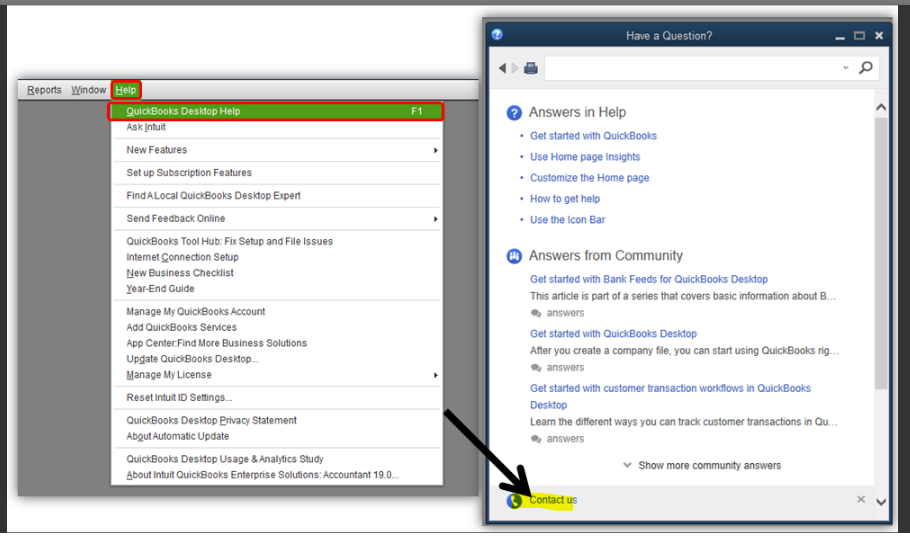The width and height of the screenshot is (910, 536).
Task: Close the Have a Question window
Action: 879,36
